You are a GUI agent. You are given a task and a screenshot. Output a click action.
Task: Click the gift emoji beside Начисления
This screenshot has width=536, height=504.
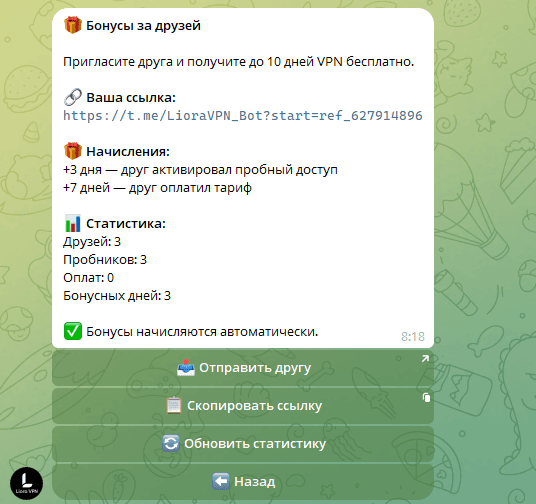(73, 151)
